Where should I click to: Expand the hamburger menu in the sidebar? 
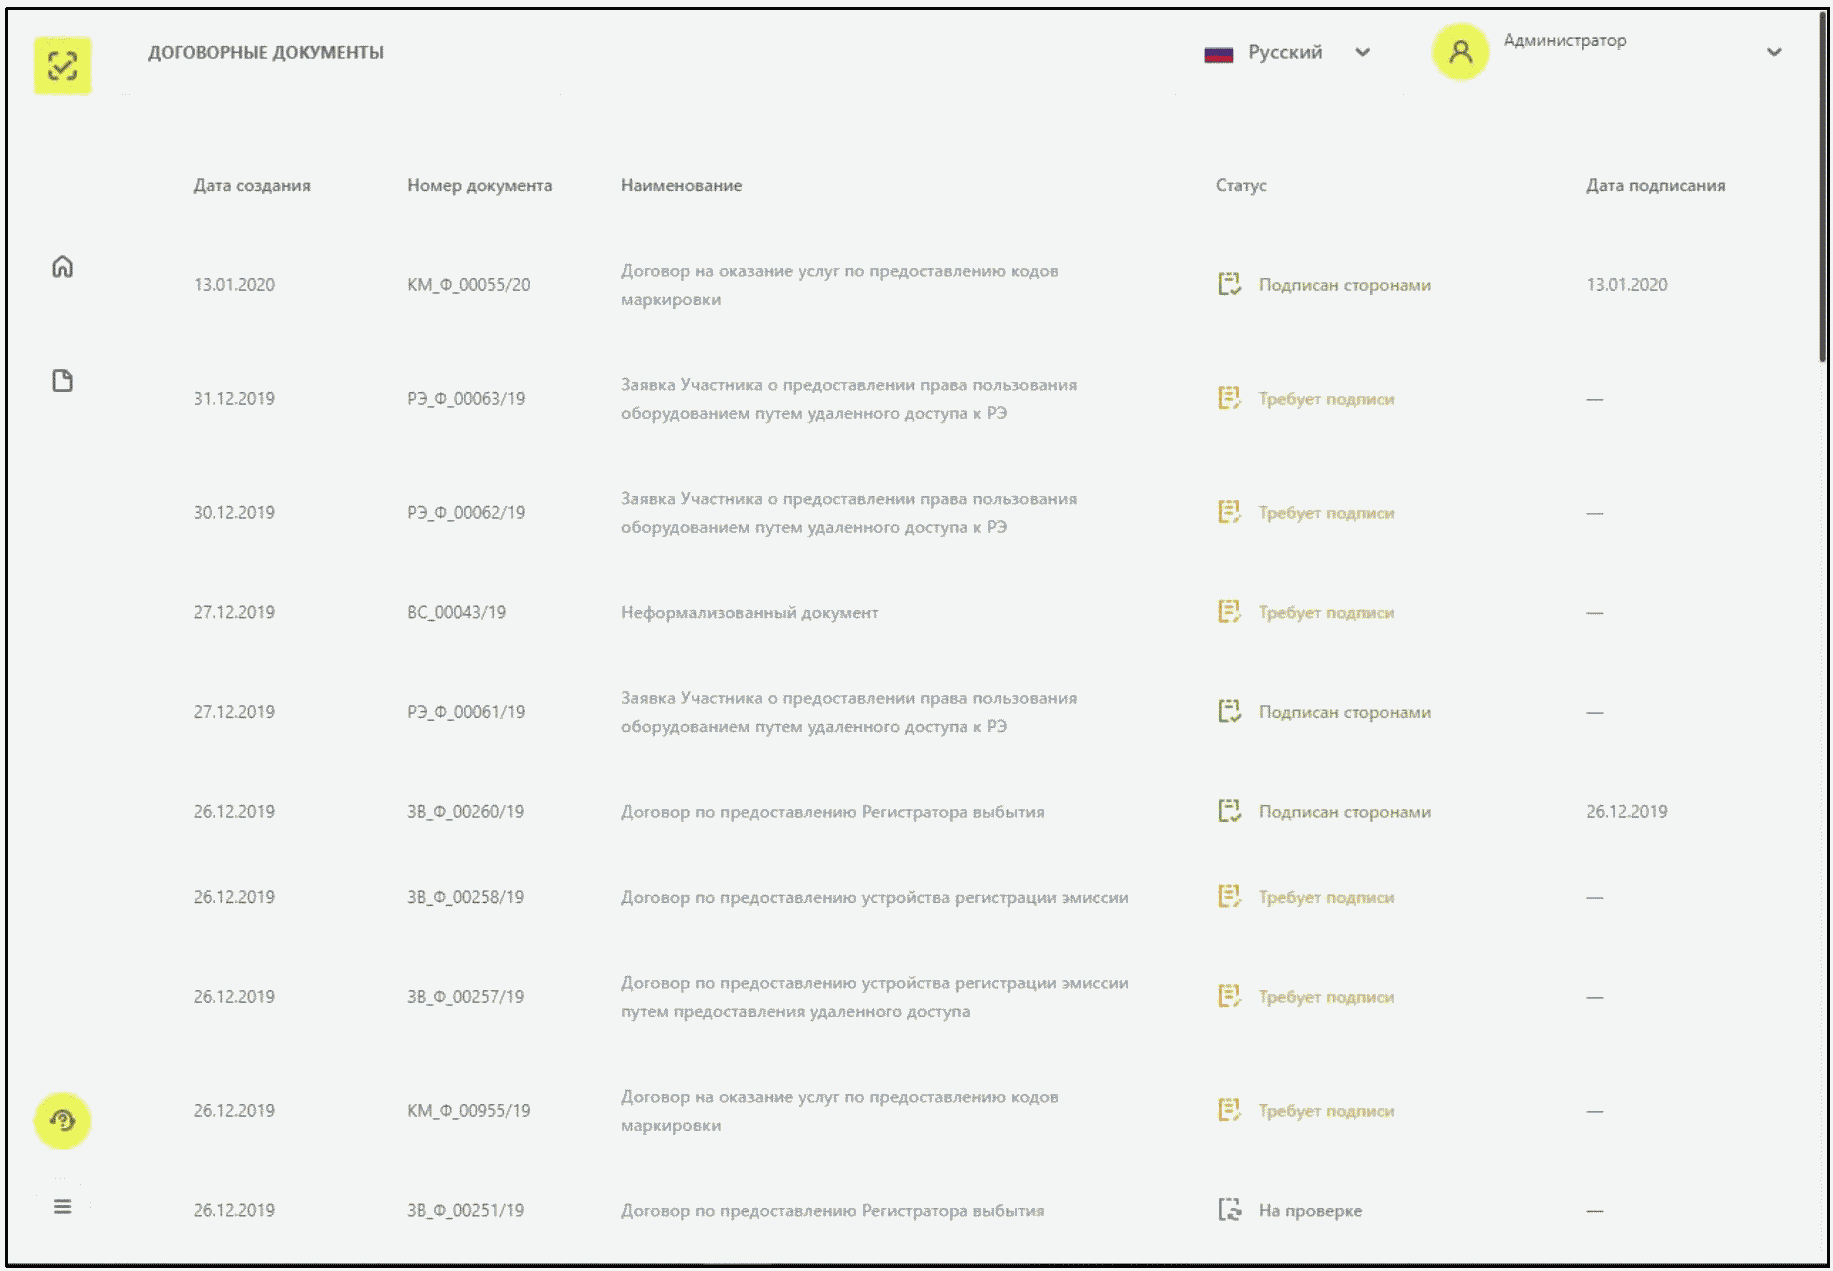[62, 1207]
